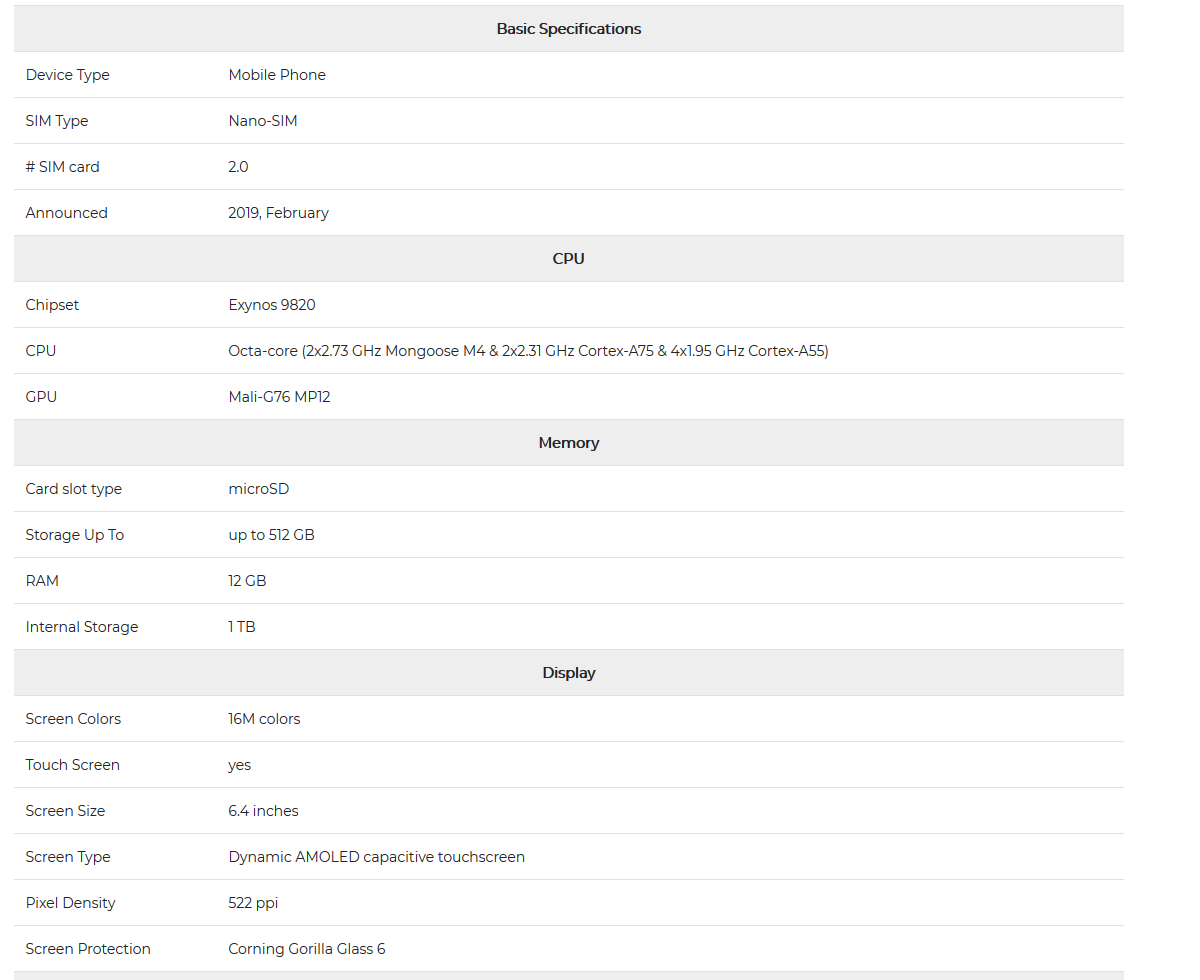Screen dimensions: 1200x980
Task: Click the Device Type label
Action: [68, 75]
